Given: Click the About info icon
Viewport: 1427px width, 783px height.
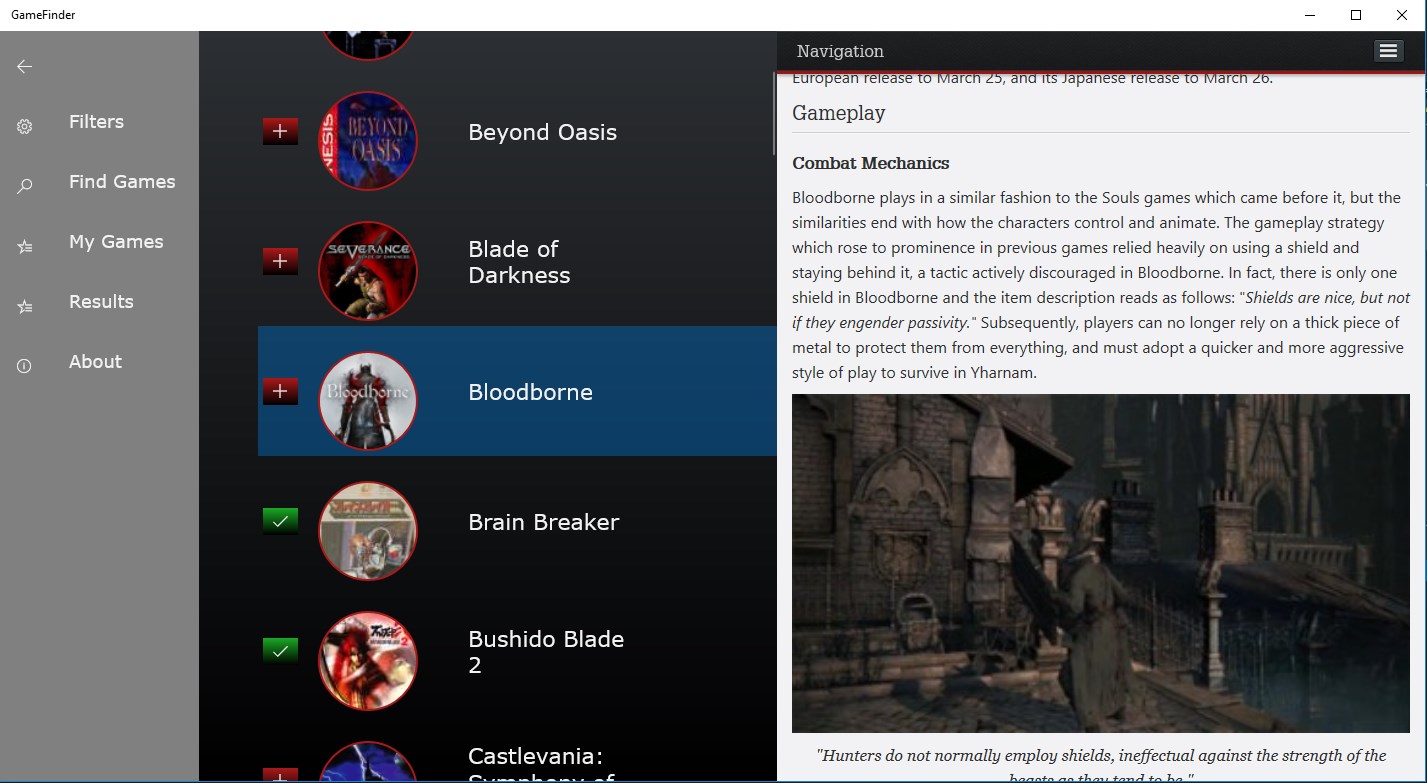Looking at the screenshot, I should coord(25,366).
